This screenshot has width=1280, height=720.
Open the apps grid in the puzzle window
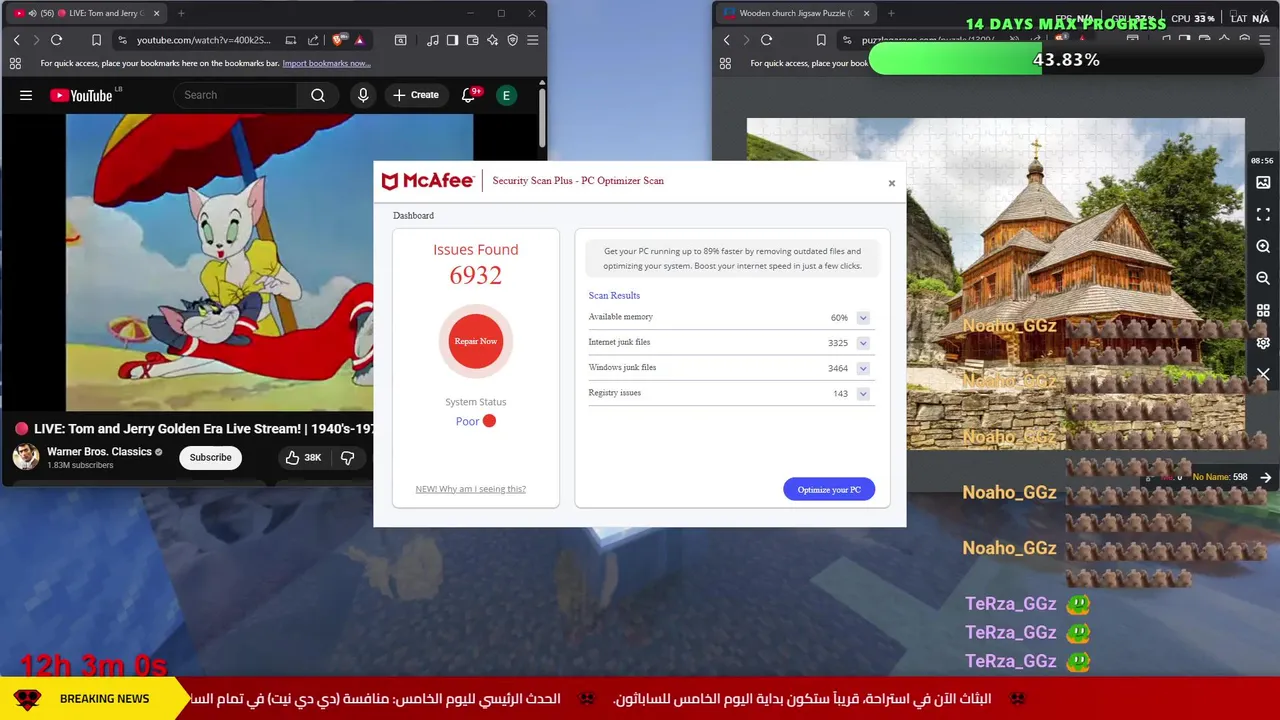pos(725,63)
